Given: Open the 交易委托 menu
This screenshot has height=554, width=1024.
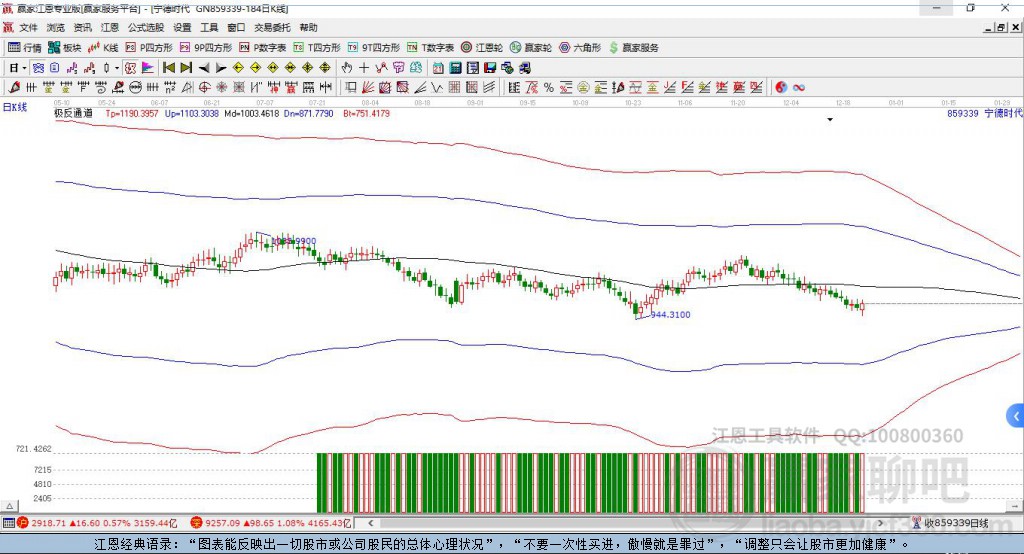Looking at the screenshot, I should point(272,27).
